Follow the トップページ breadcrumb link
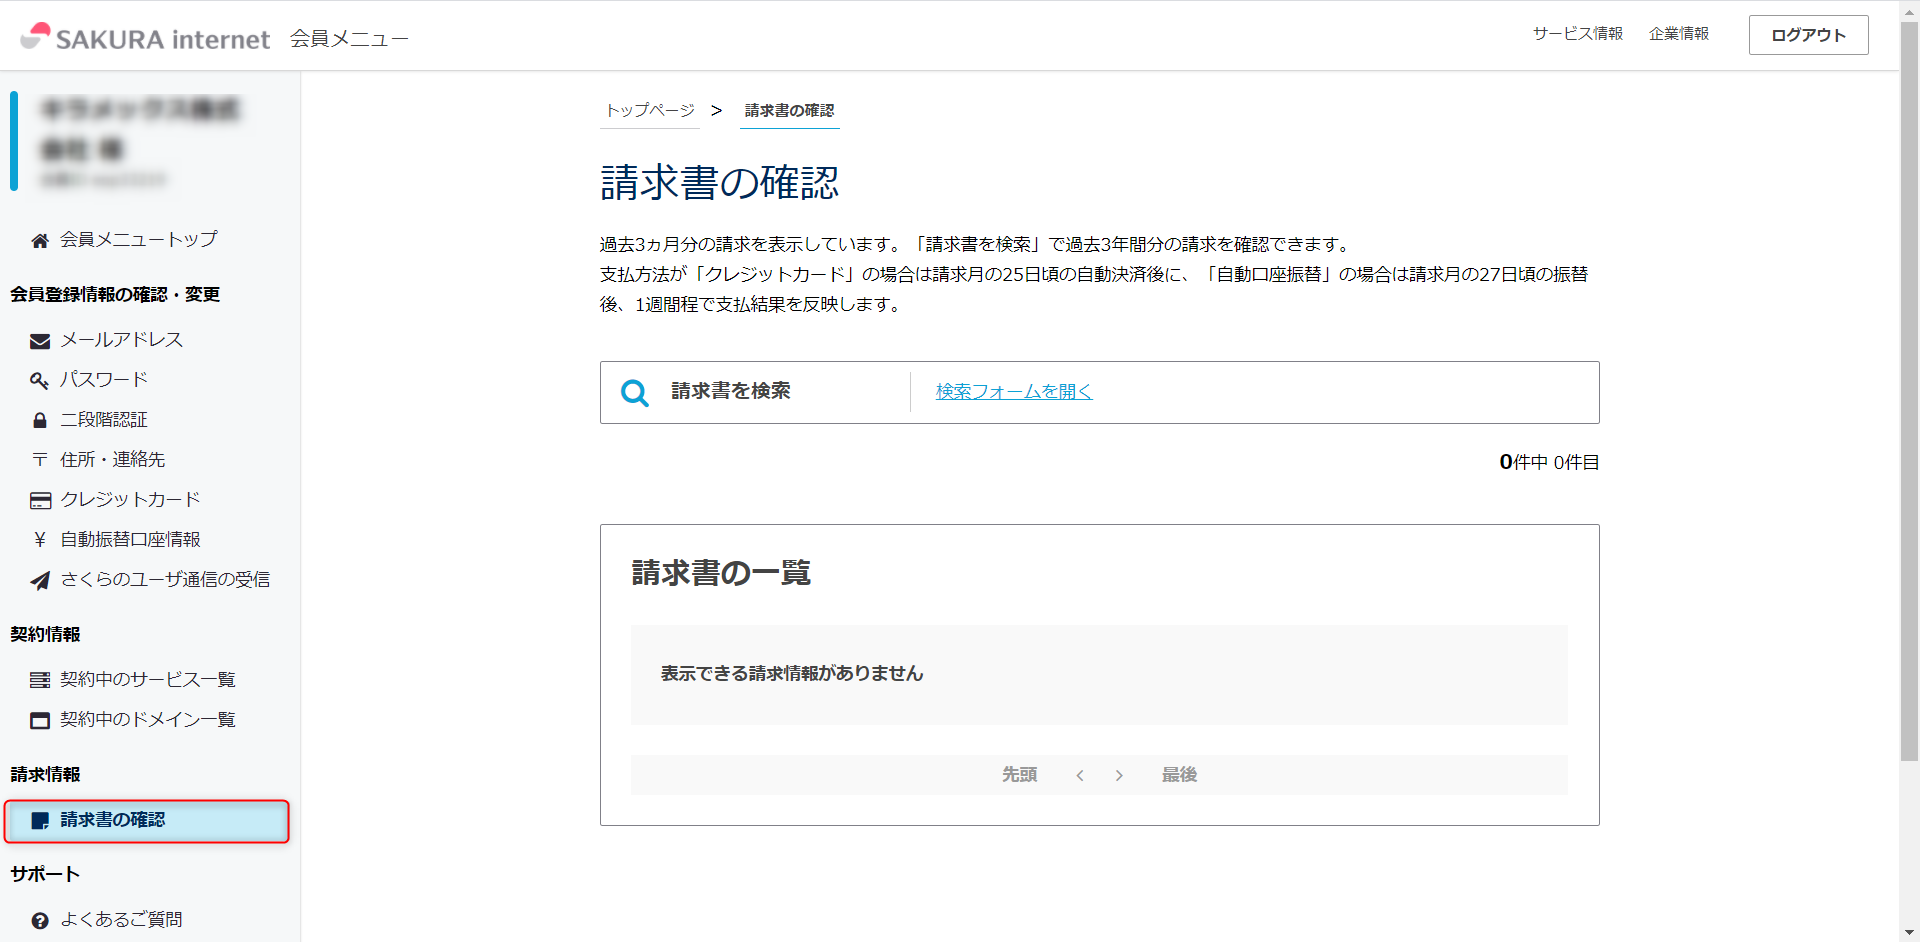Image resolution: width=1920 pixels, height=942 pixels. pos(650,110)
